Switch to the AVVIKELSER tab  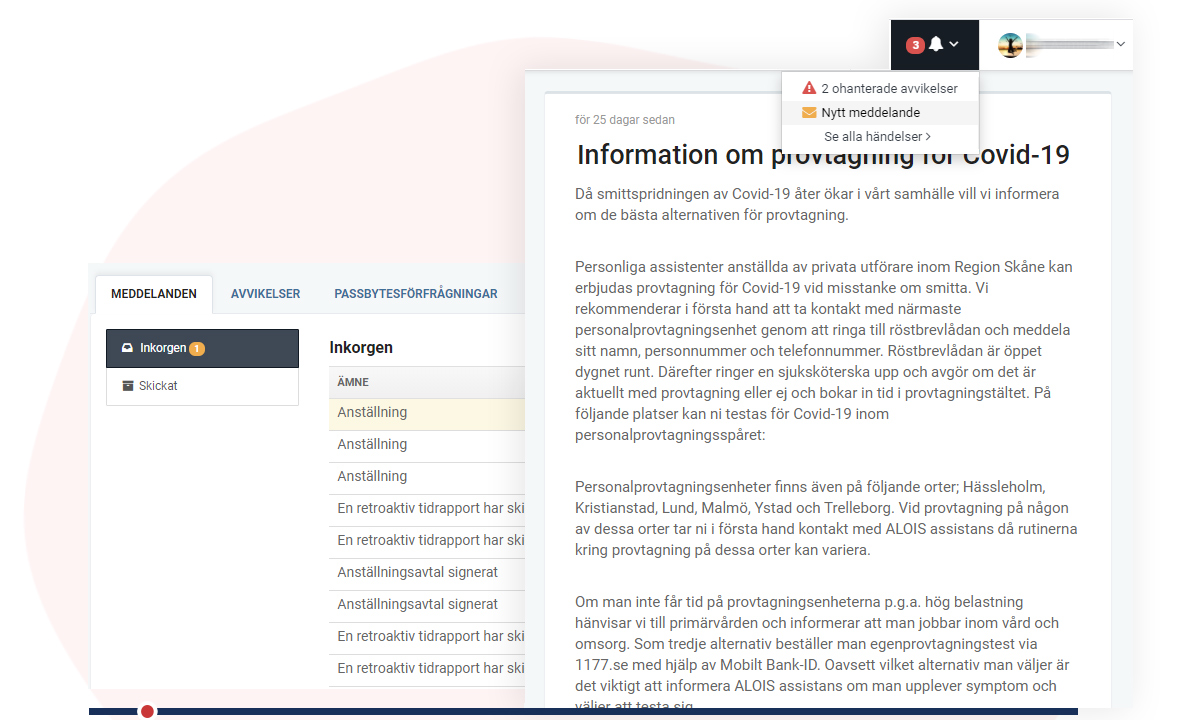(265, 293)
